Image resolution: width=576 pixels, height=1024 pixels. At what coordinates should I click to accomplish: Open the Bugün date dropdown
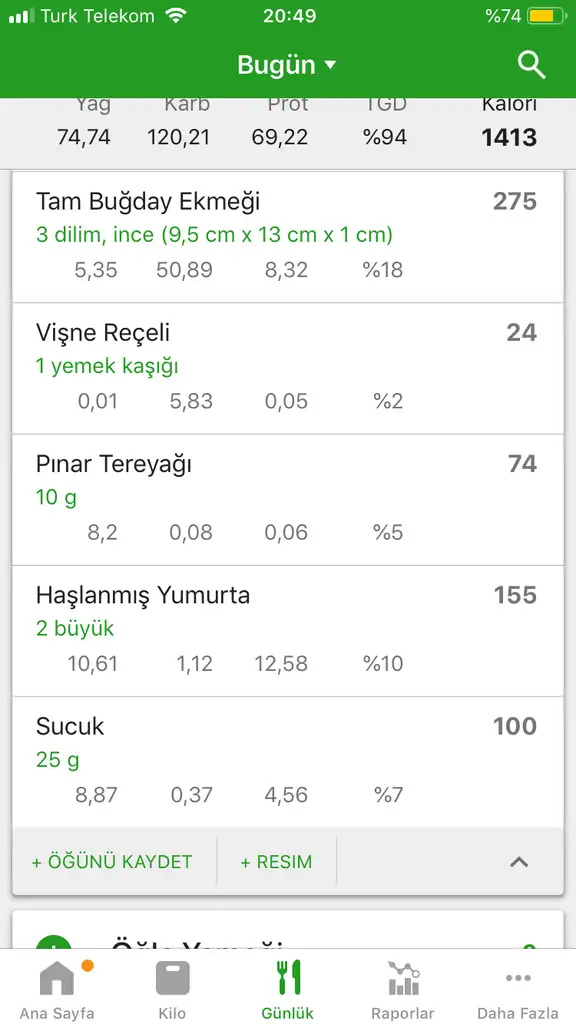pos(287,65)
